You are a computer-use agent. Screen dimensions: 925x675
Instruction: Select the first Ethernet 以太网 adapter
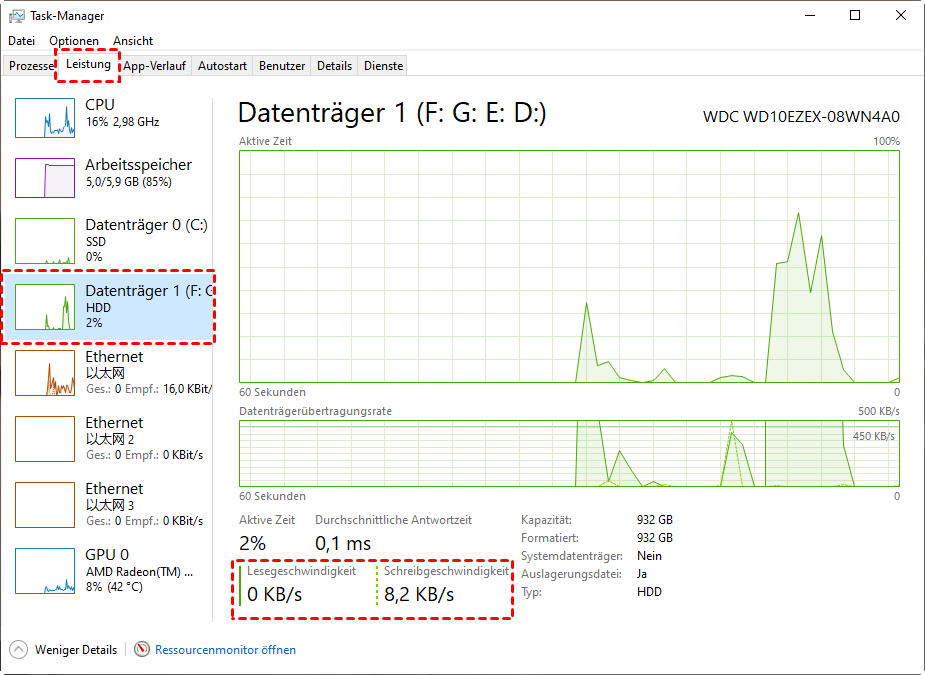pos(110,372)
